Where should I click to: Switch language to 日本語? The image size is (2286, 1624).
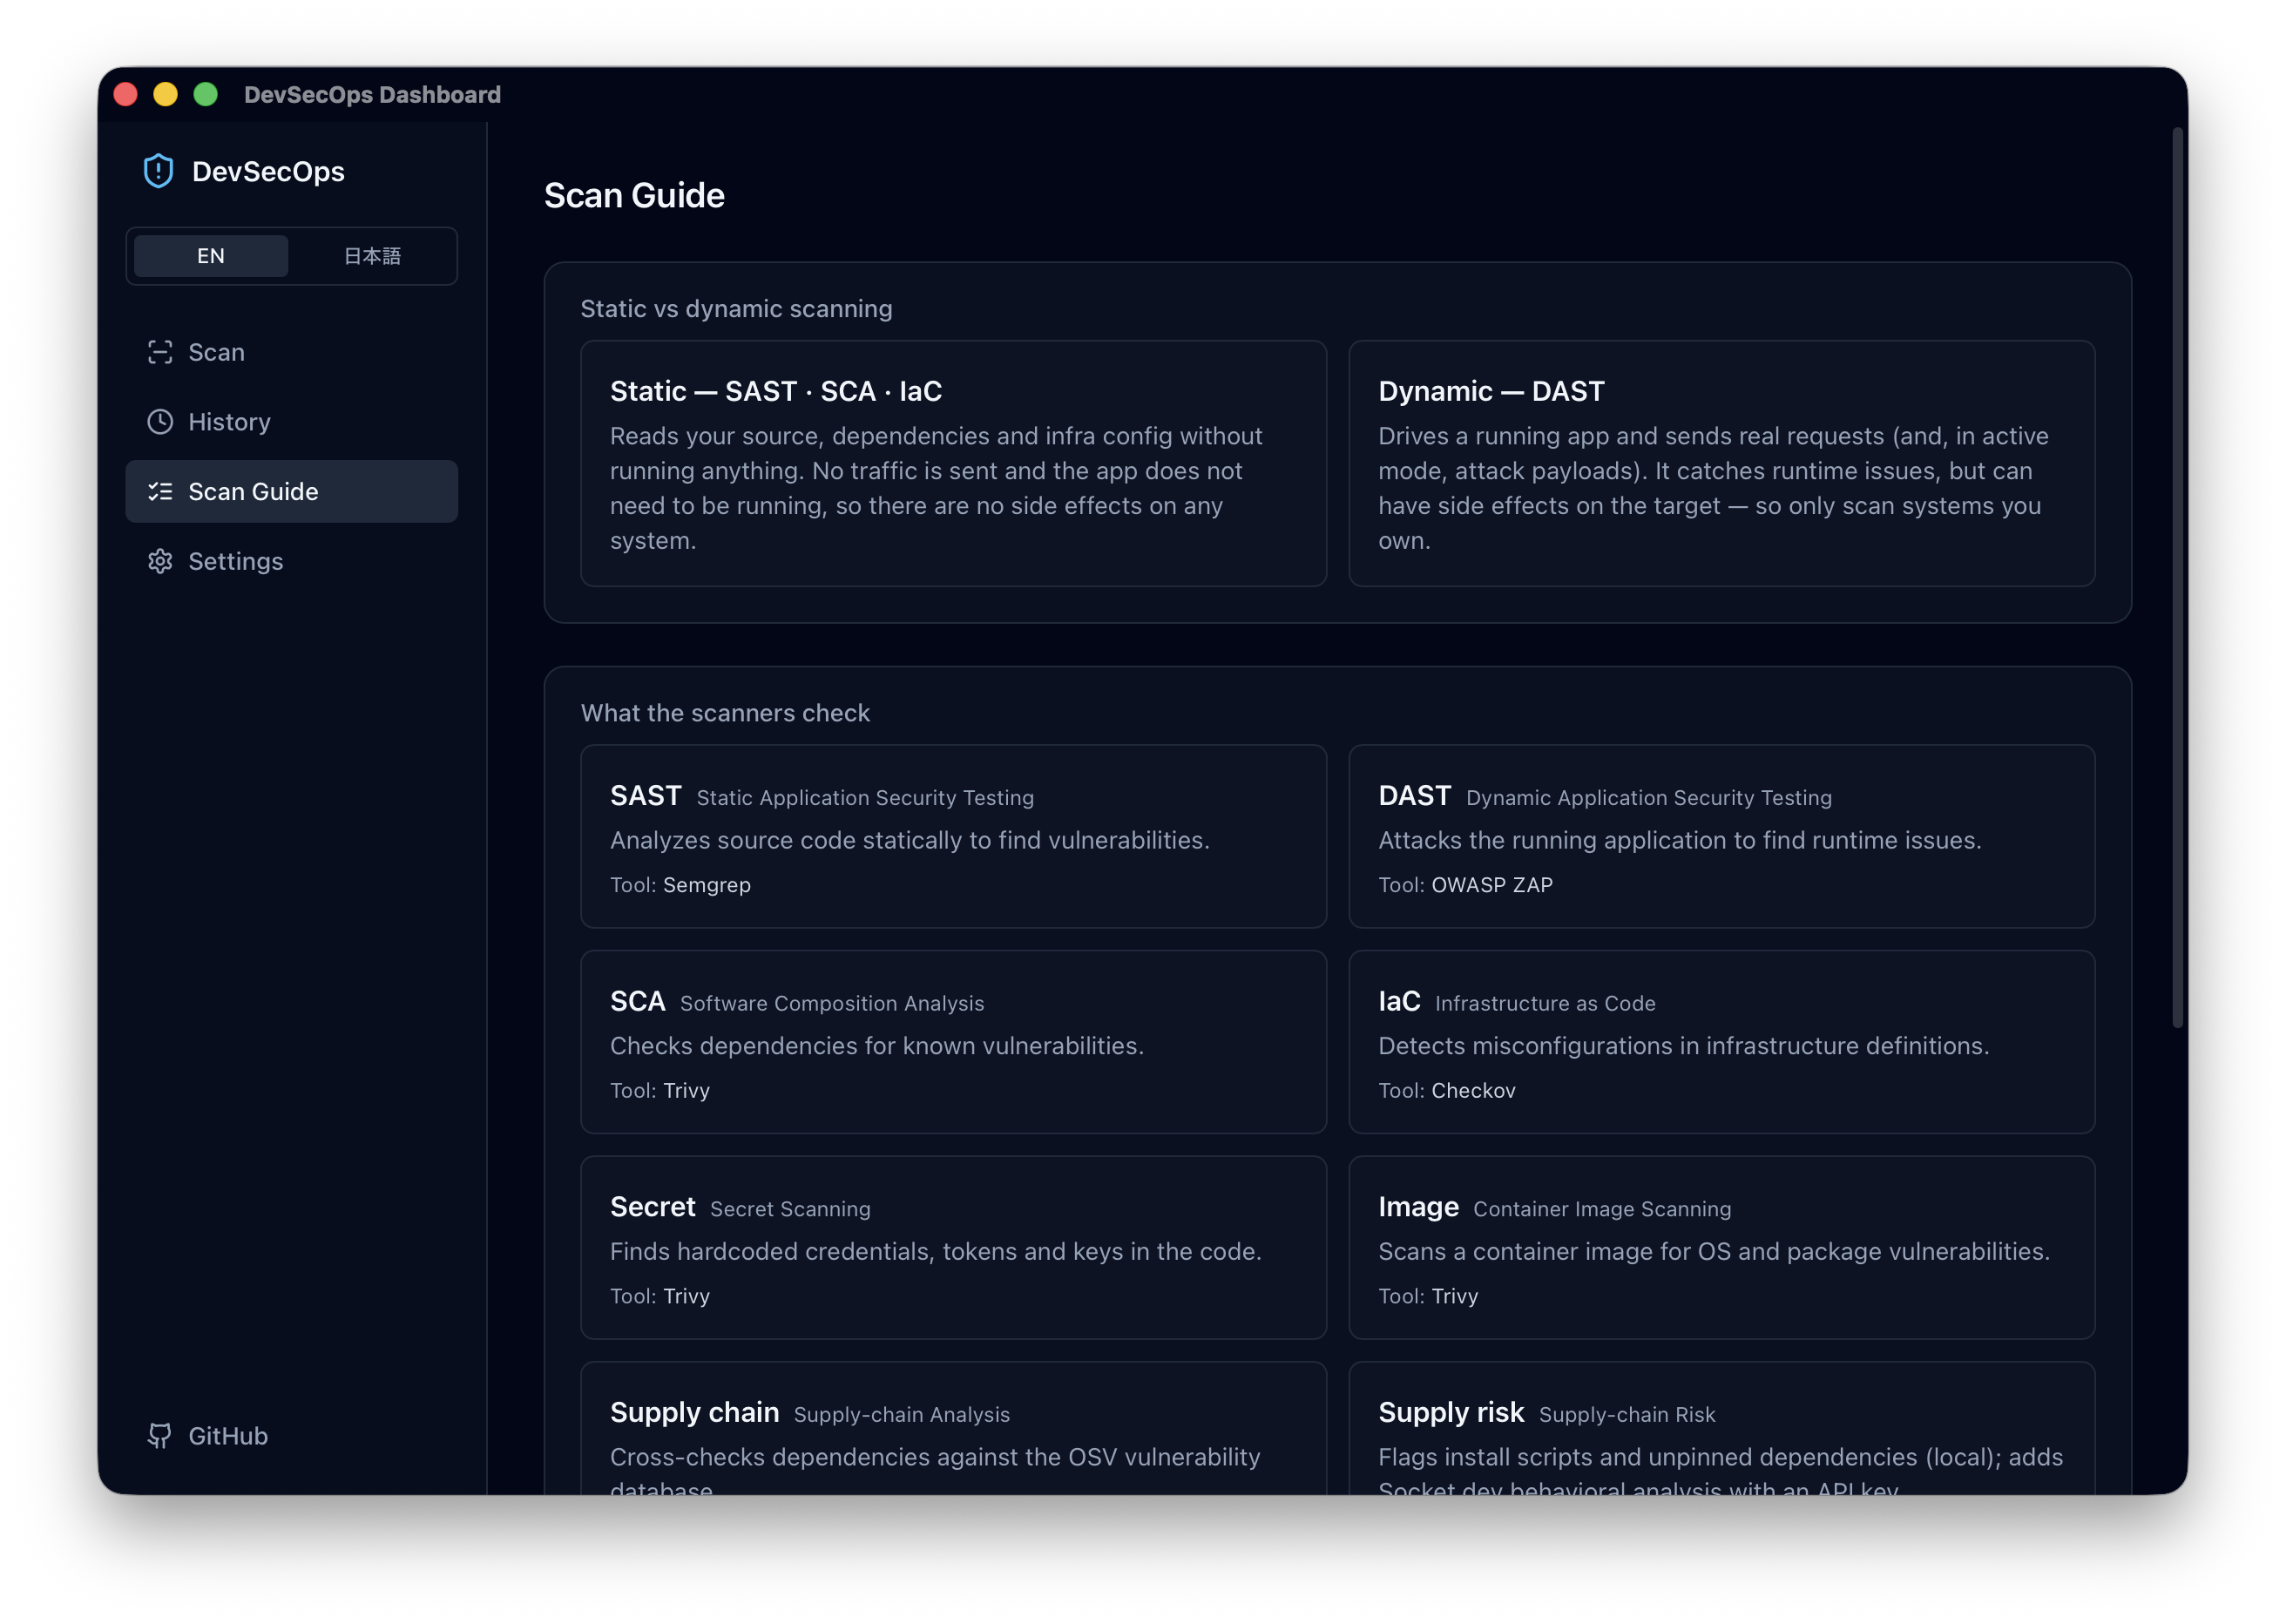tap(372, 256)
